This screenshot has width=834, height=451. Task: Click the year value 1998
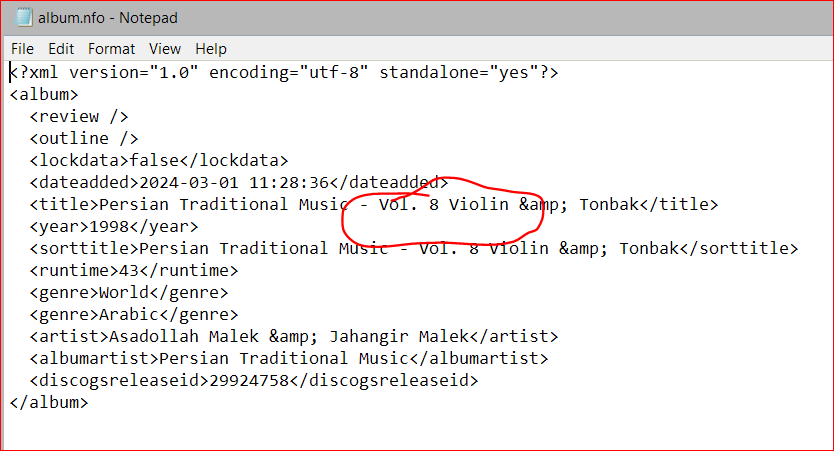109,227
